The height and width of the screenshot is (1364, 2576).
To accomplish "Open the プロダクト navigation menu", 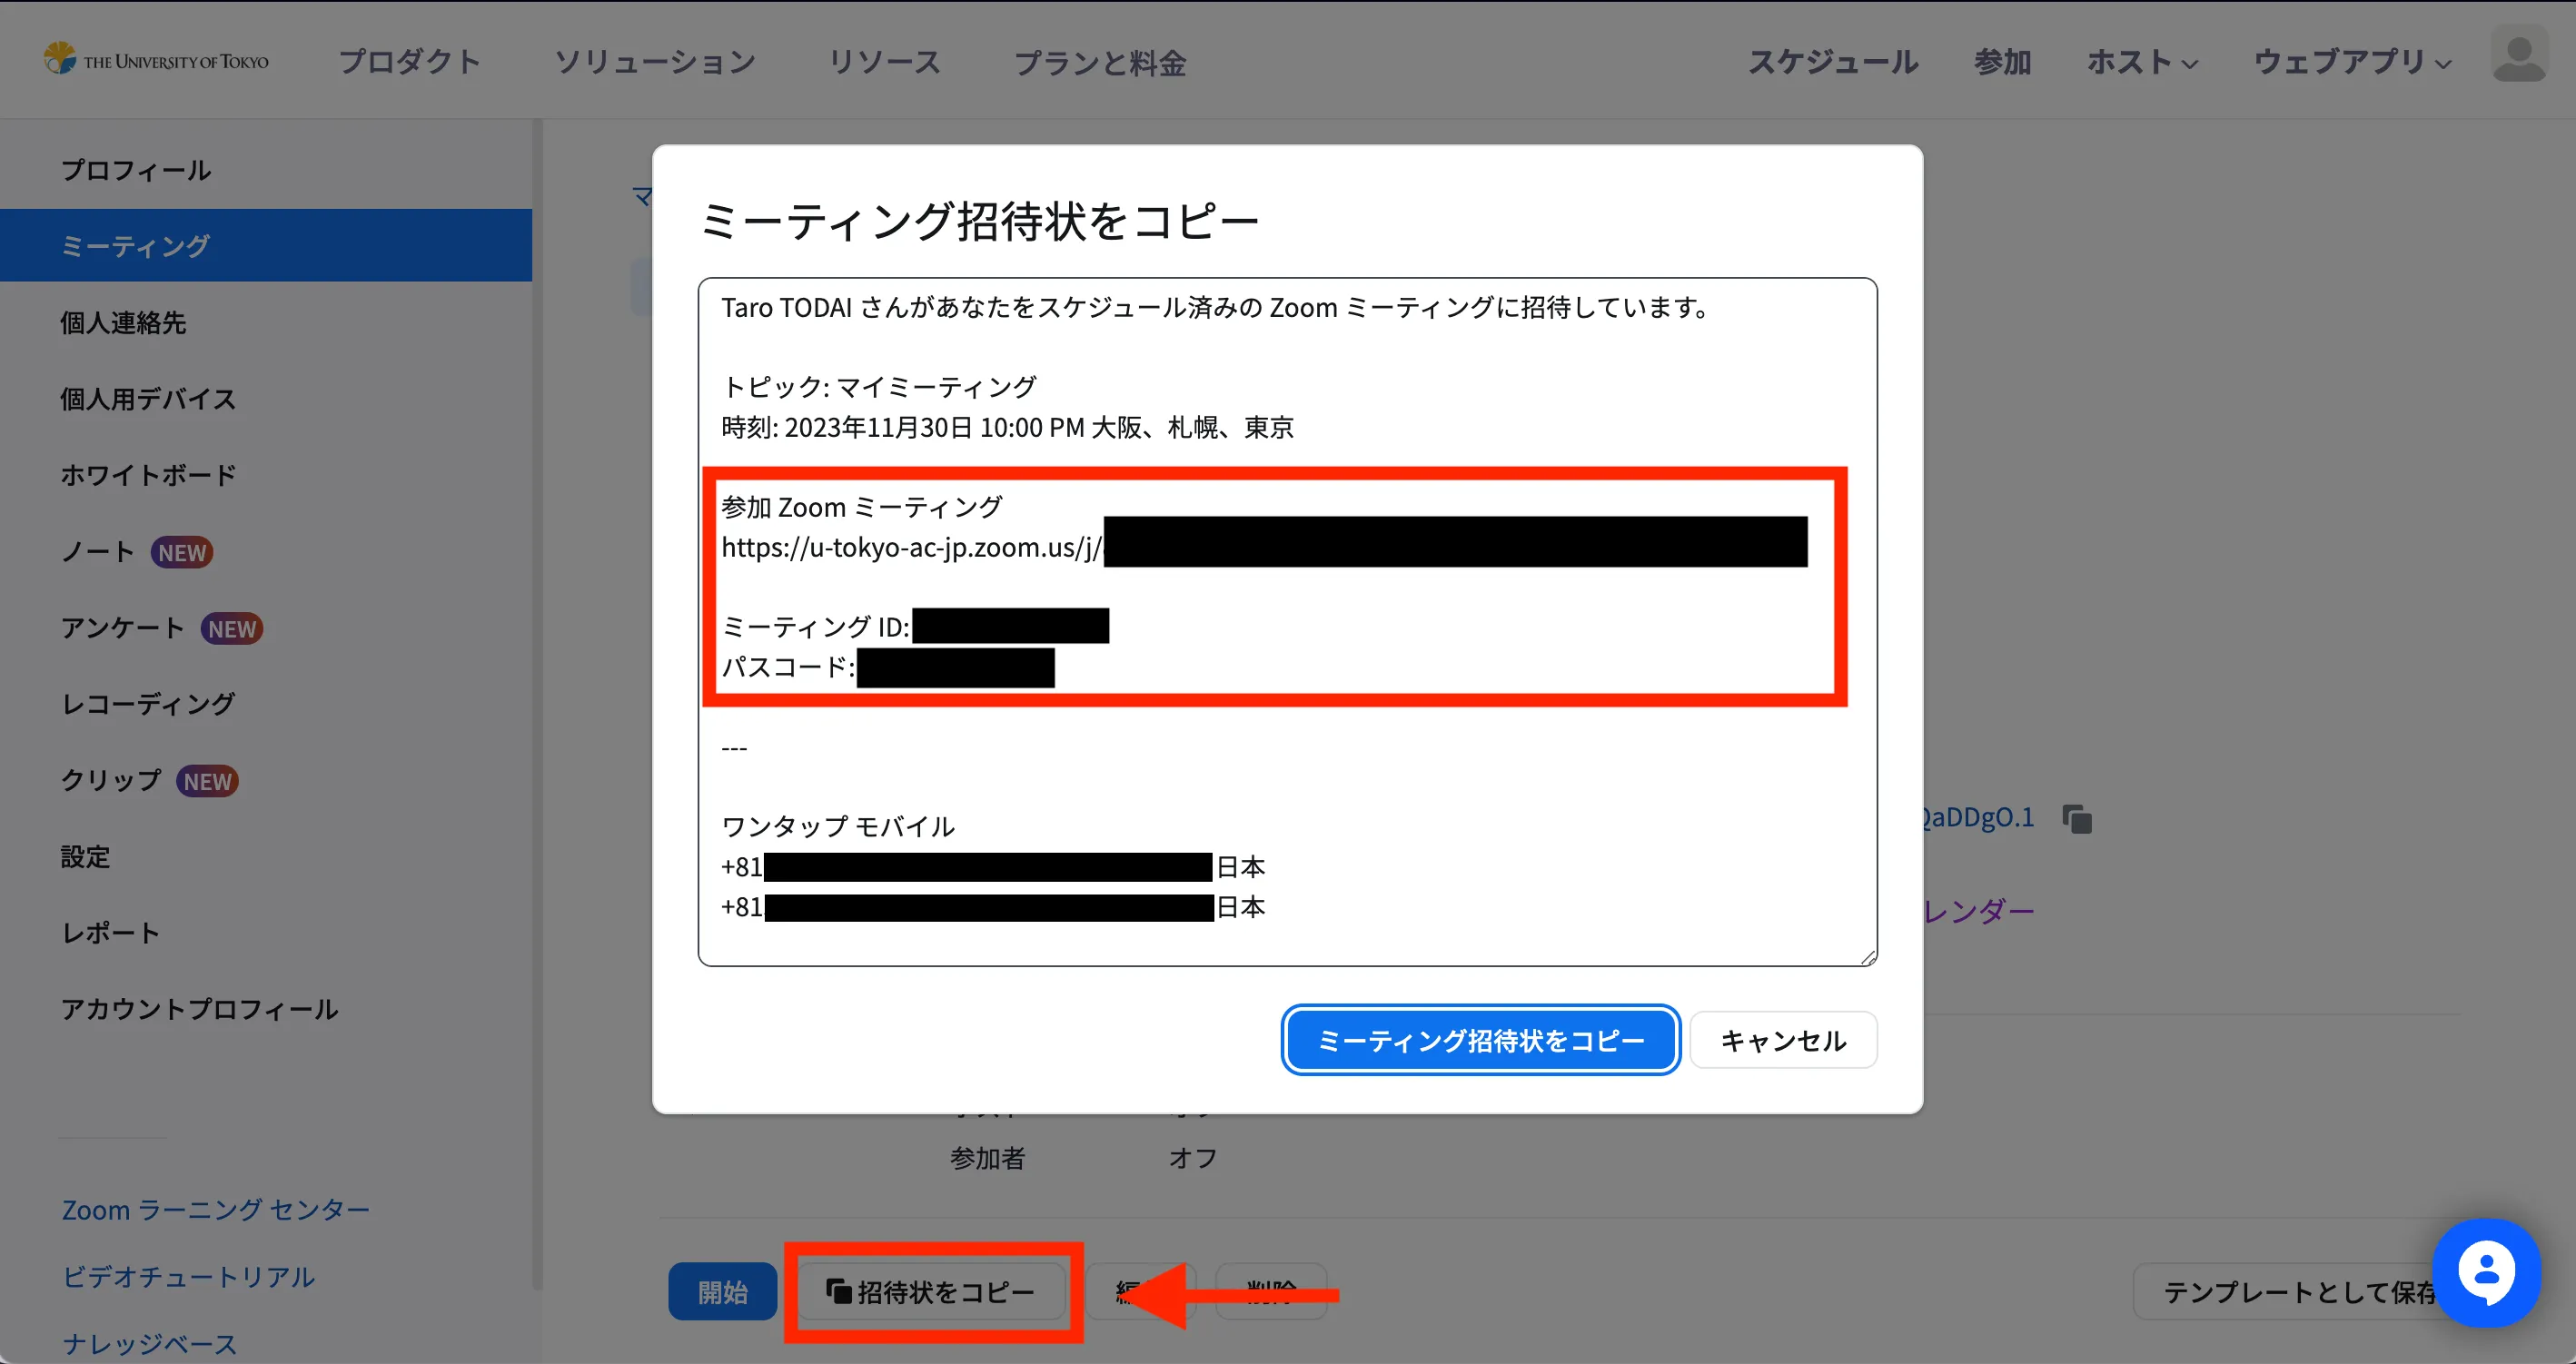I will pyautogui.click(x=409, y=62).
